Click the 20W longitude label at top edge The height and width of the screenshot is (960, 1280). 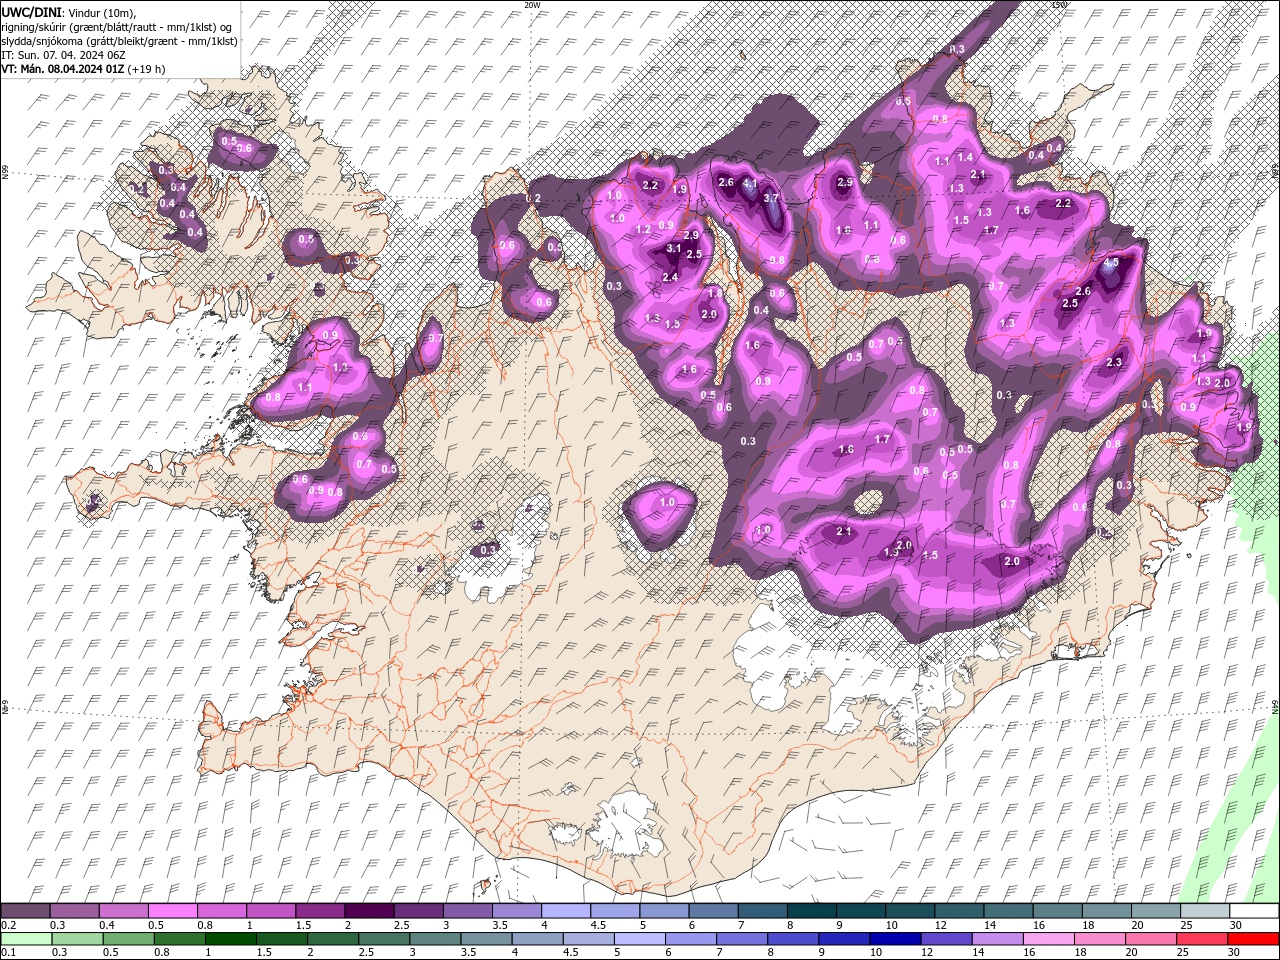click(532, 5)
